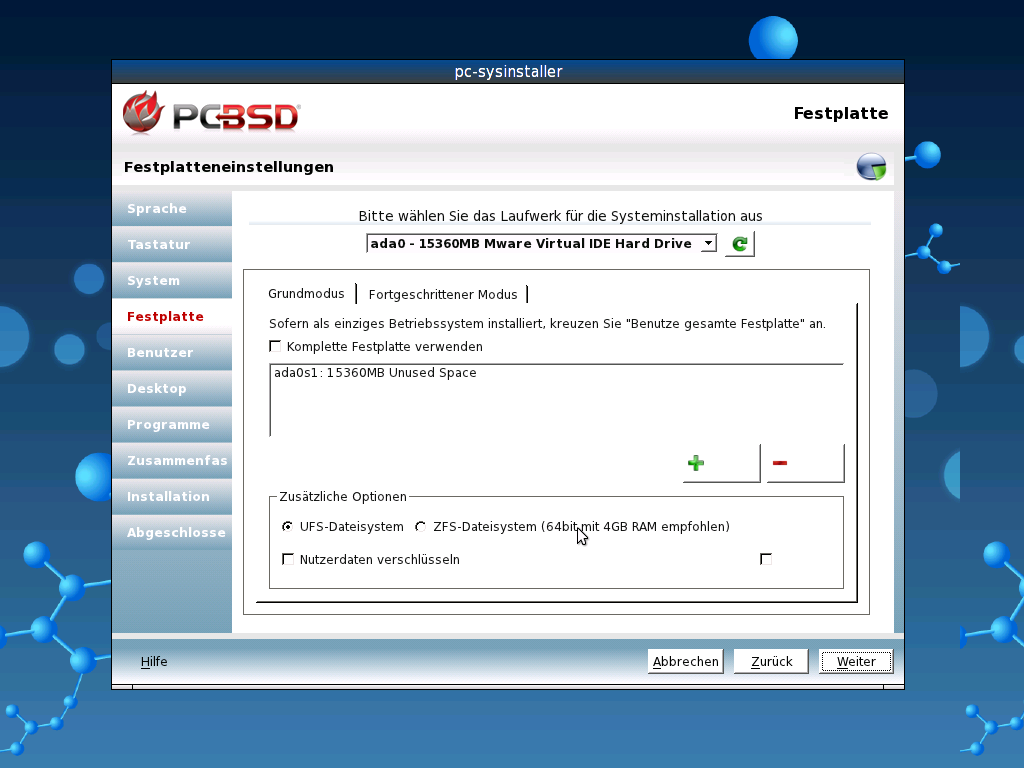Image resolution: width=1024 pixels, height=768 pixels.
Task: Click the Weiter button
Action: (855, 661)
